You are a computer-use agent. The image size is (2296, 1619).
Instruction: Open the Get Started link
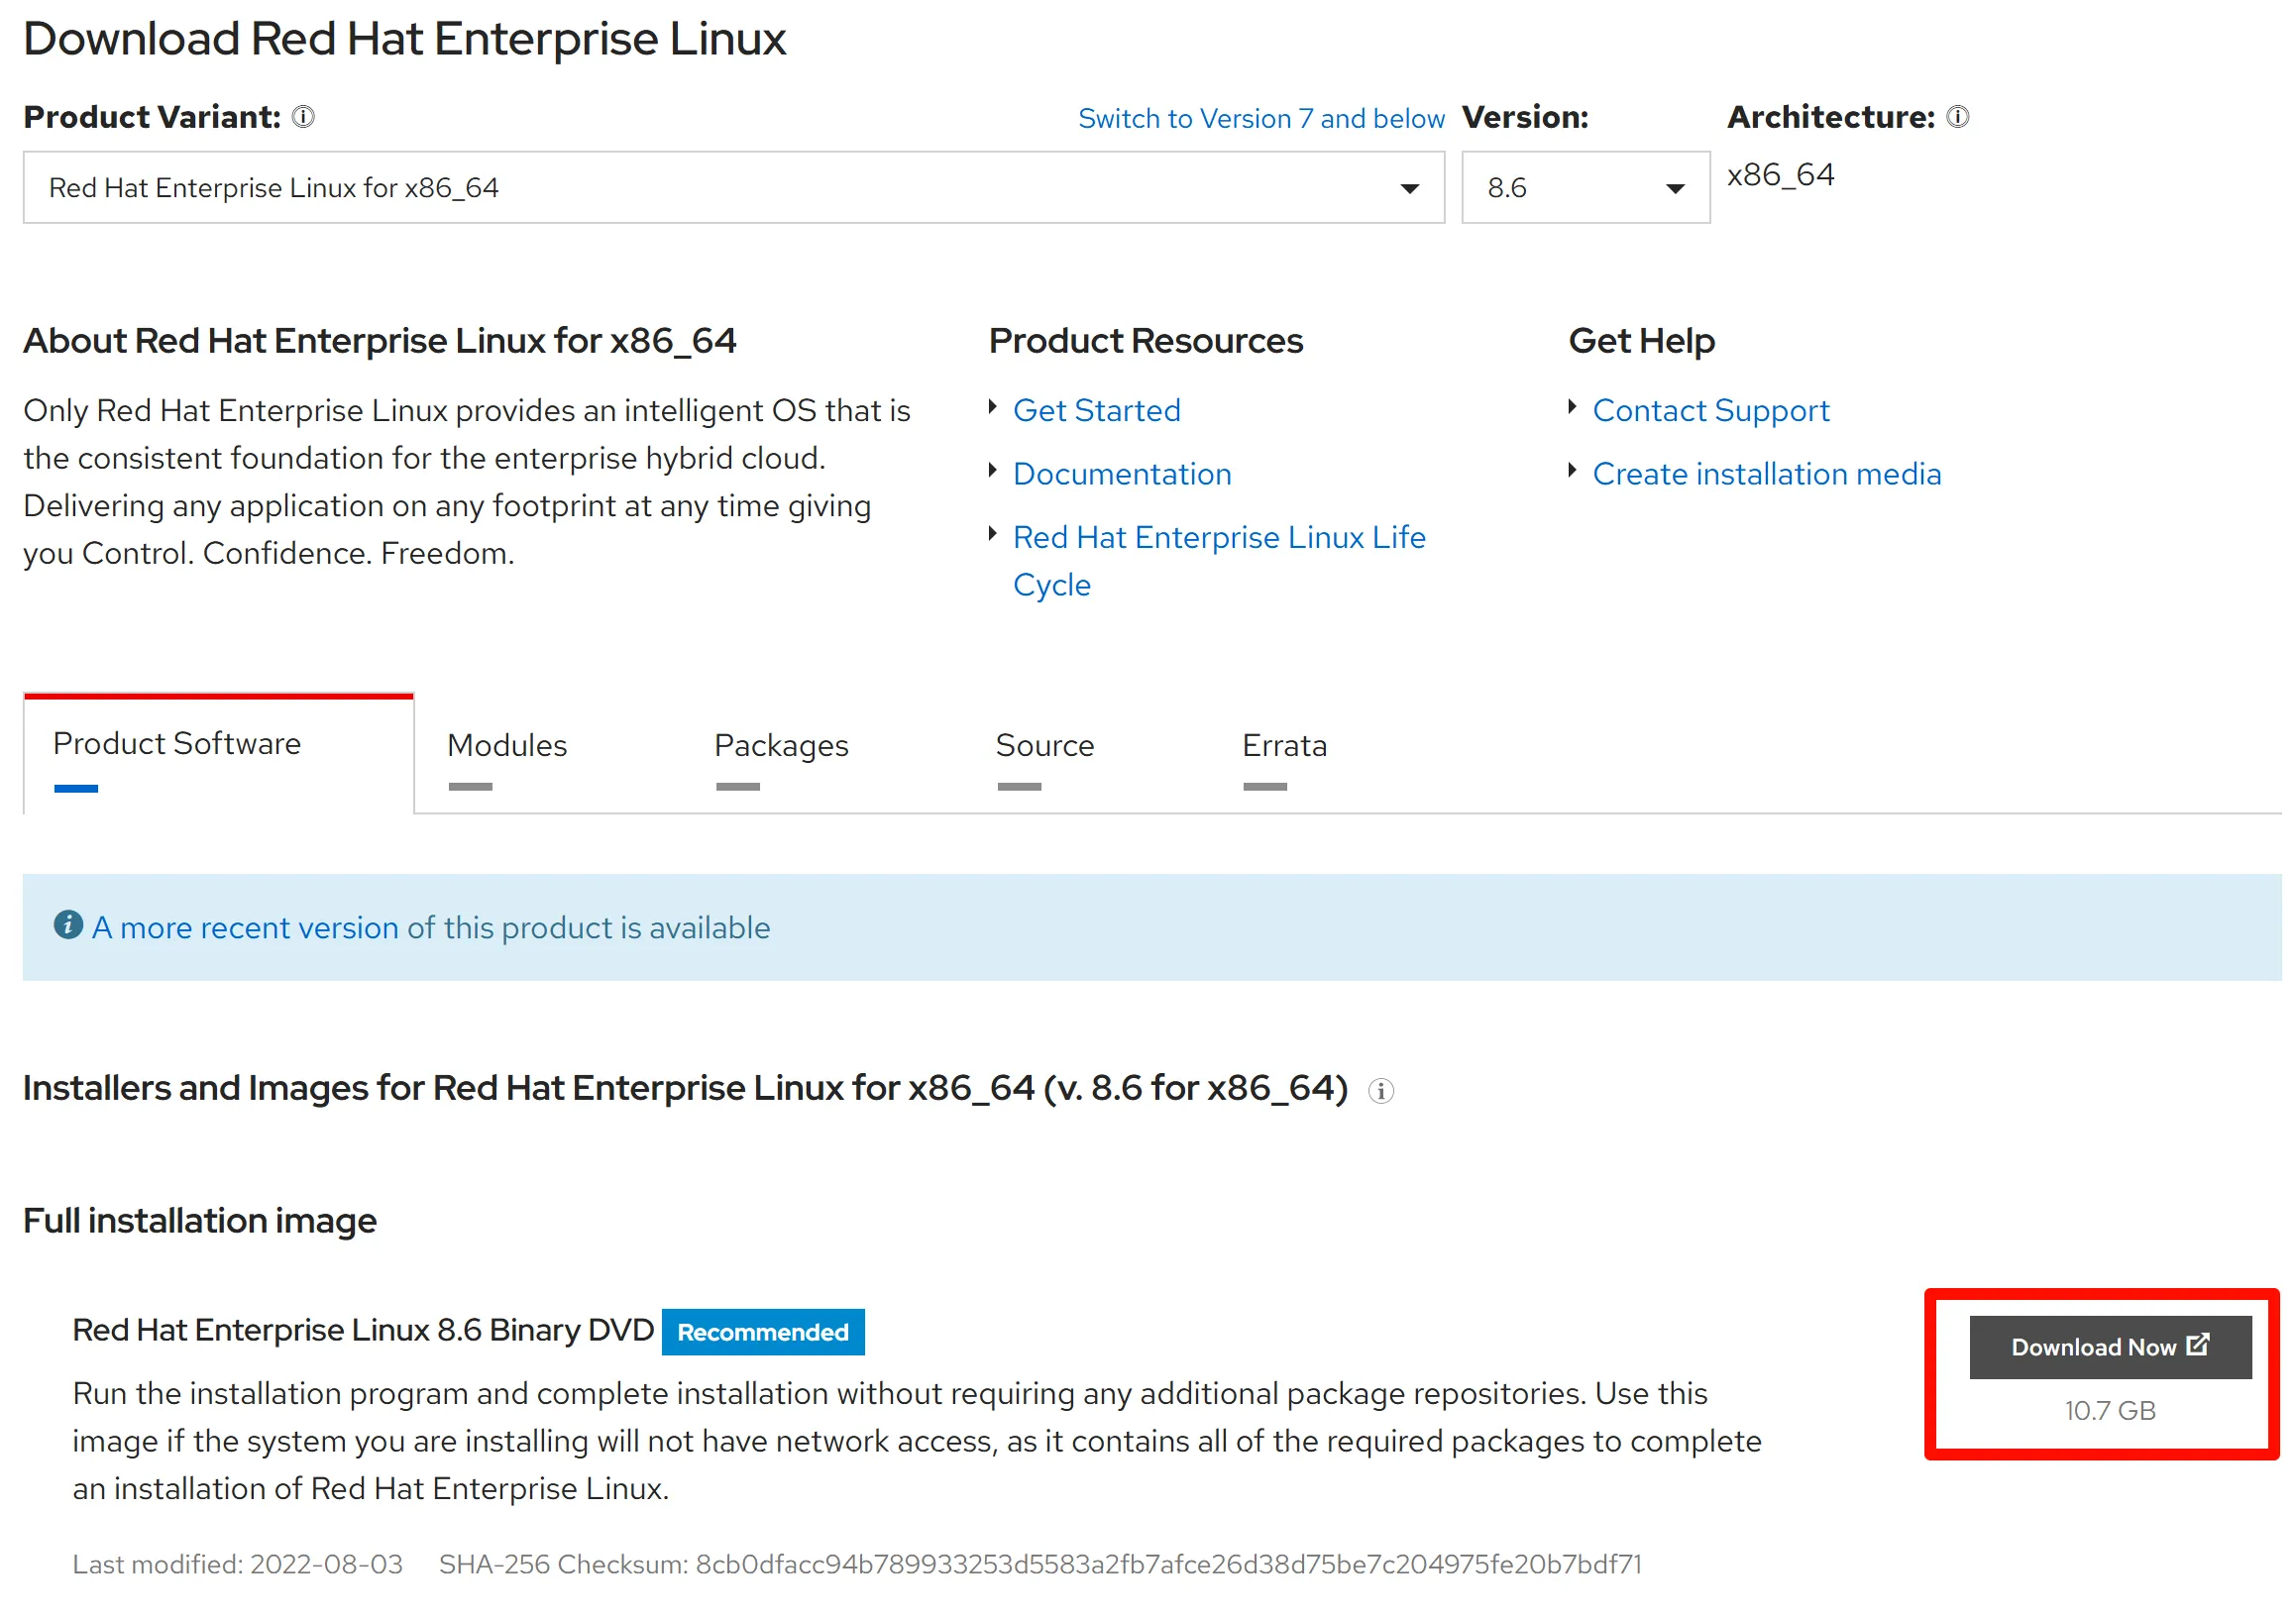tap(1097, 411)
